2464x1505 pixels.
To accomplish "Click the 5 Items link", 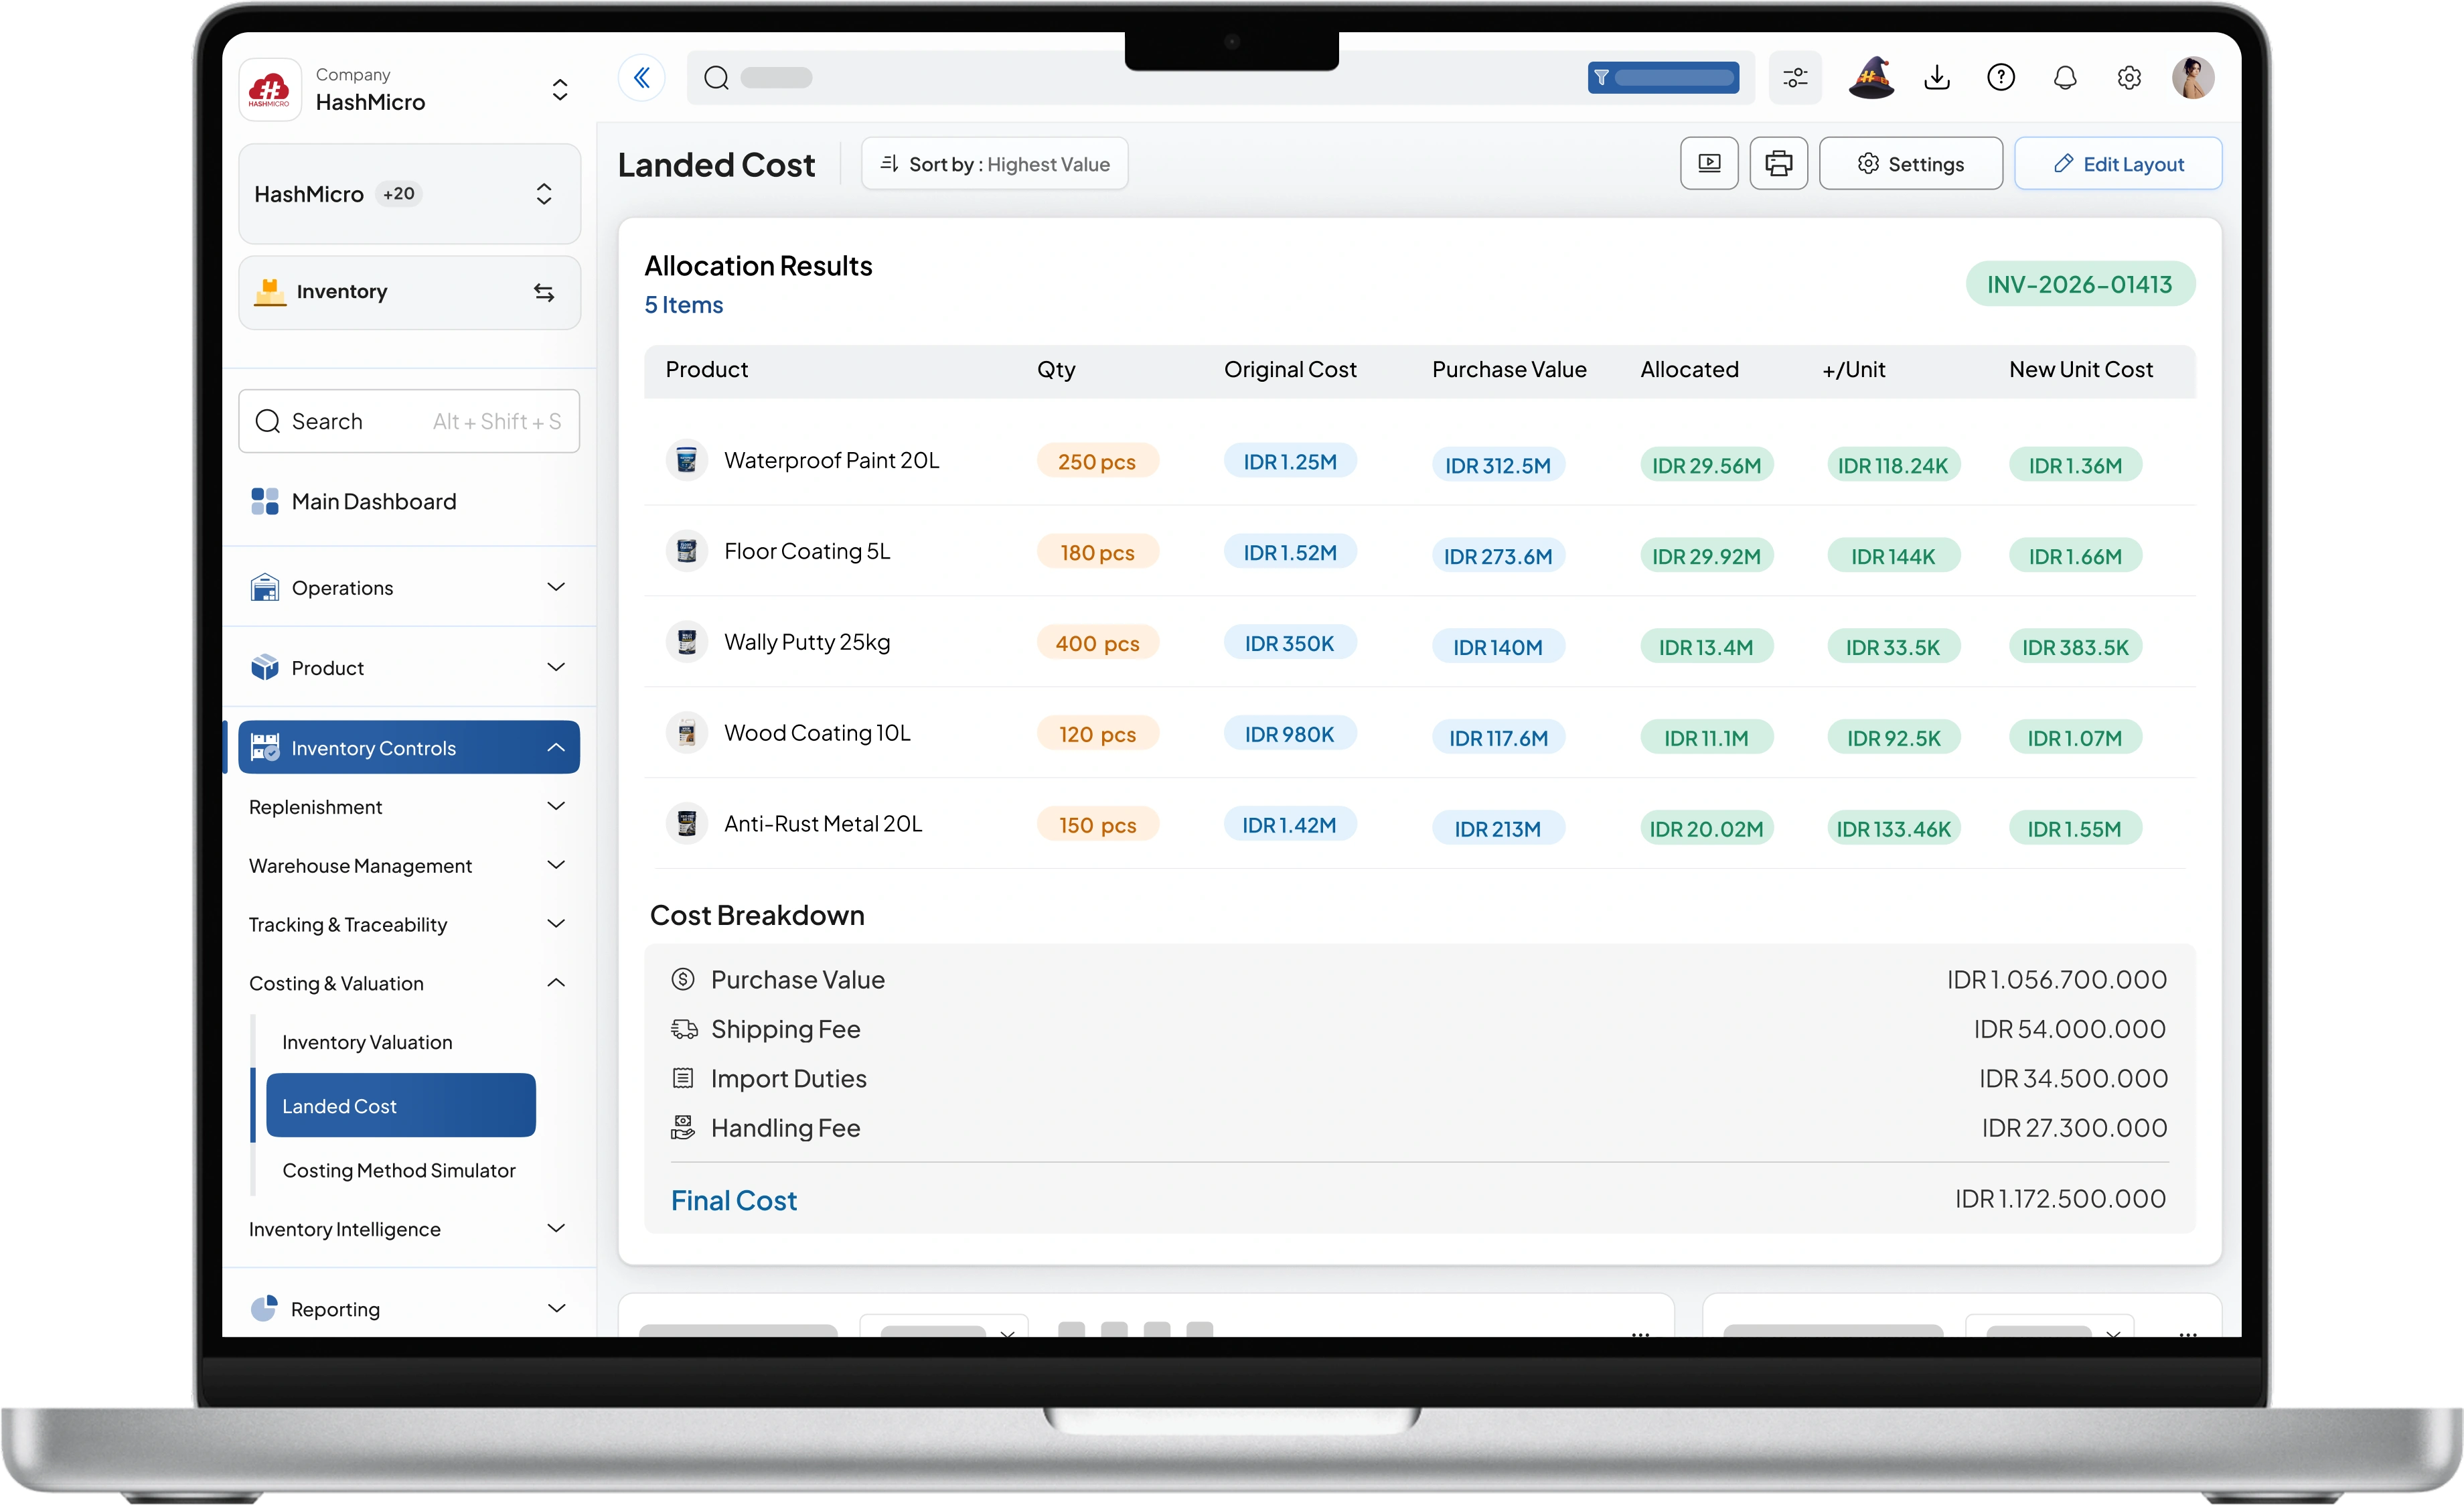I will click(x=684, y=305).
